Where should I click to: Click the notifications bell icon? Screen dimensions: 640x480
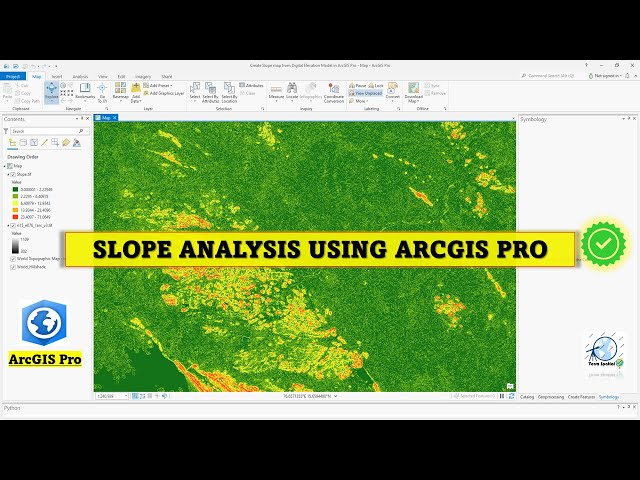(627, 76)
